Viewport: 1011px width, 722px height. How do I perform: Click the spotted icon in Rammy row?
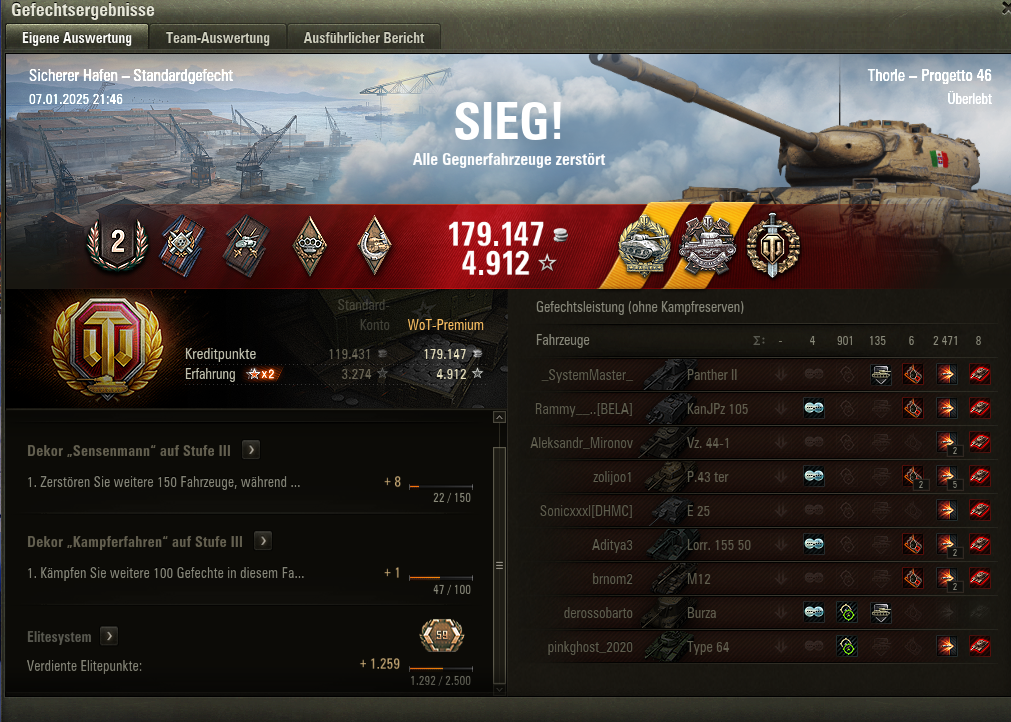(x=814, y=408)
